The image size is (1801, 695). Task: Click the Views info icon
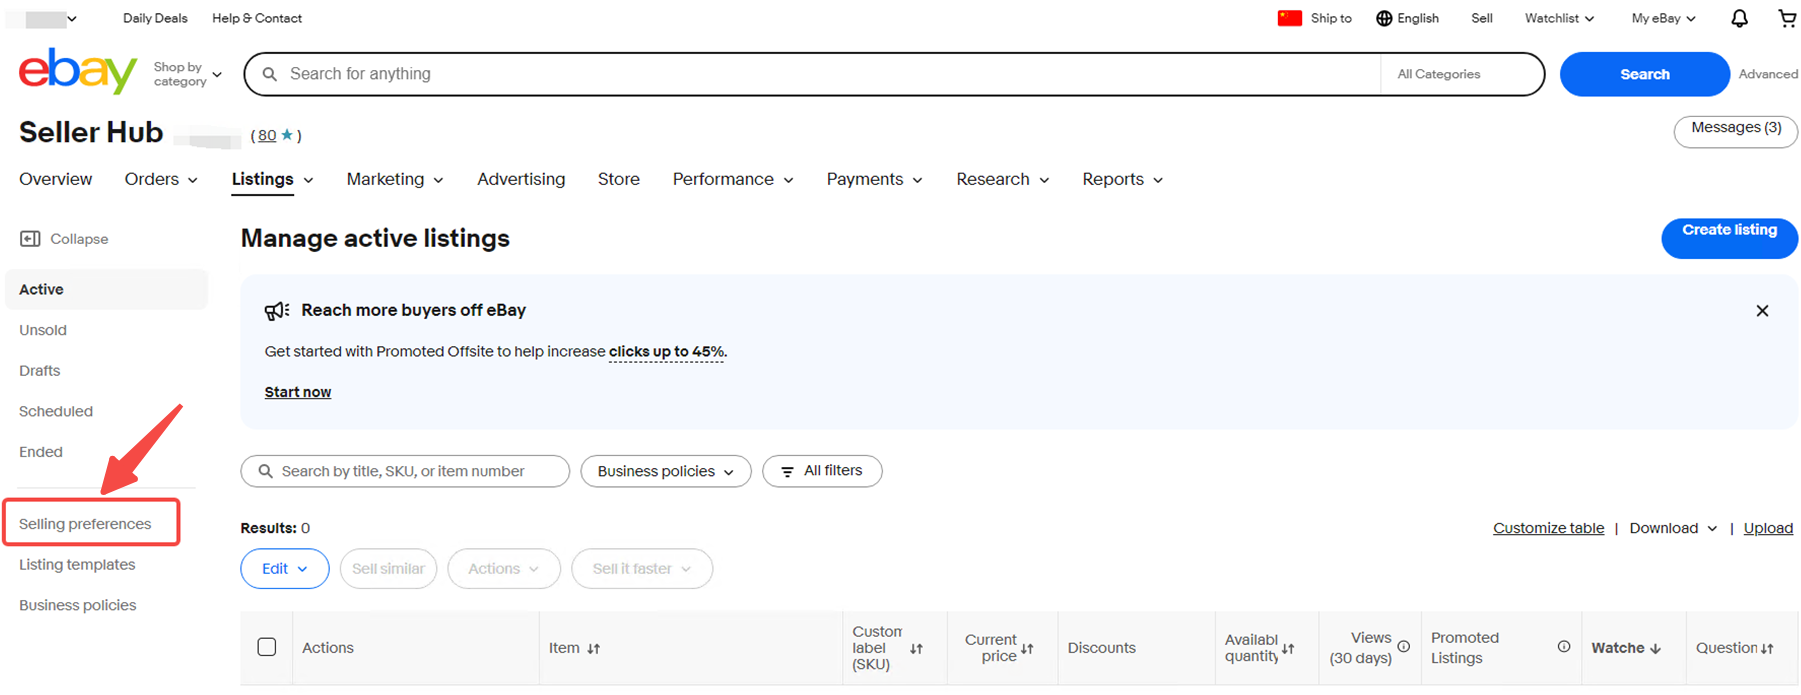(1404, 647)
